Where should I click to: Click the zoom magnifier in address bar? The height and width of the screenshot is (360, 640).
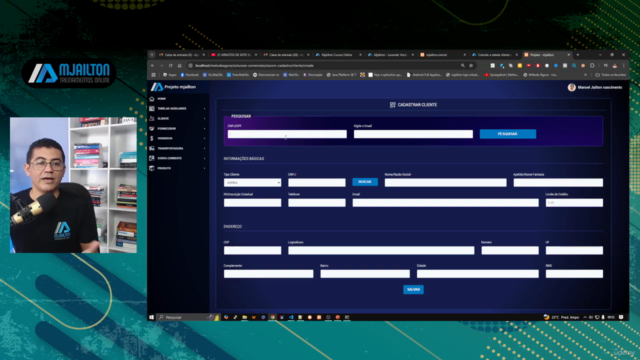(x=462, y=65)
